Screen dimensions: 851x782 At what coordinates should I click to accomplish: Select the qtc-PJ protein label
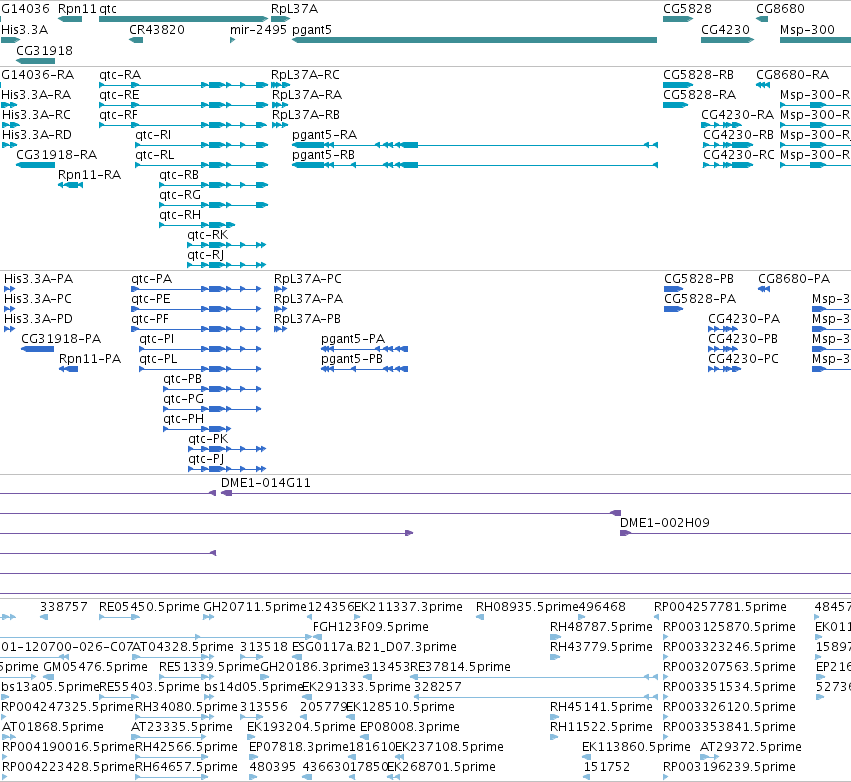[x=206, y=459]
